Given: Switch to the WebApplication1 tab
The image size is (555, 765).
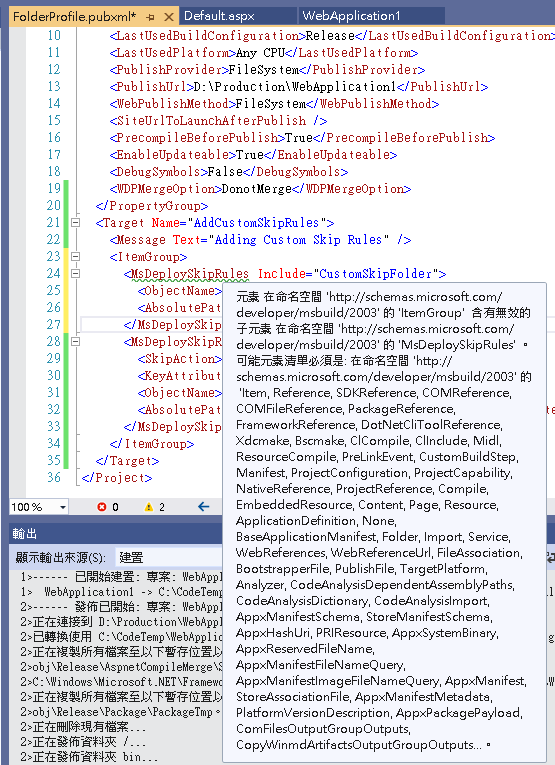Looking at the screenshot, I should [x=351, y=16].
